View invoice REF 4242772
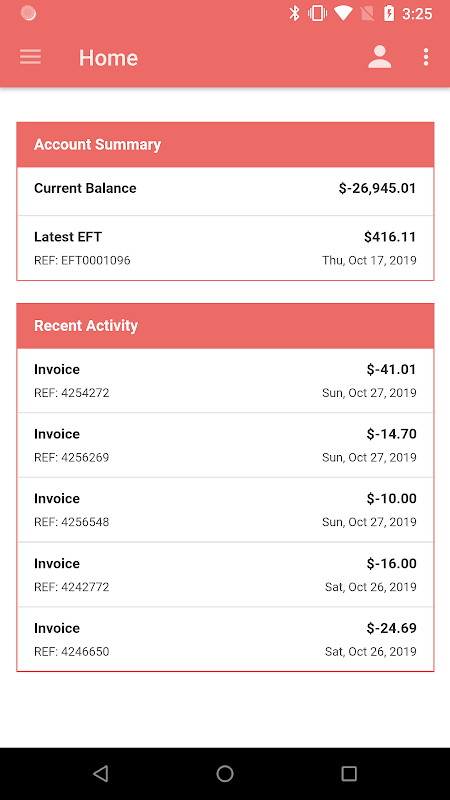This screenshot has width=450, height=800. [x=225, y=574]
